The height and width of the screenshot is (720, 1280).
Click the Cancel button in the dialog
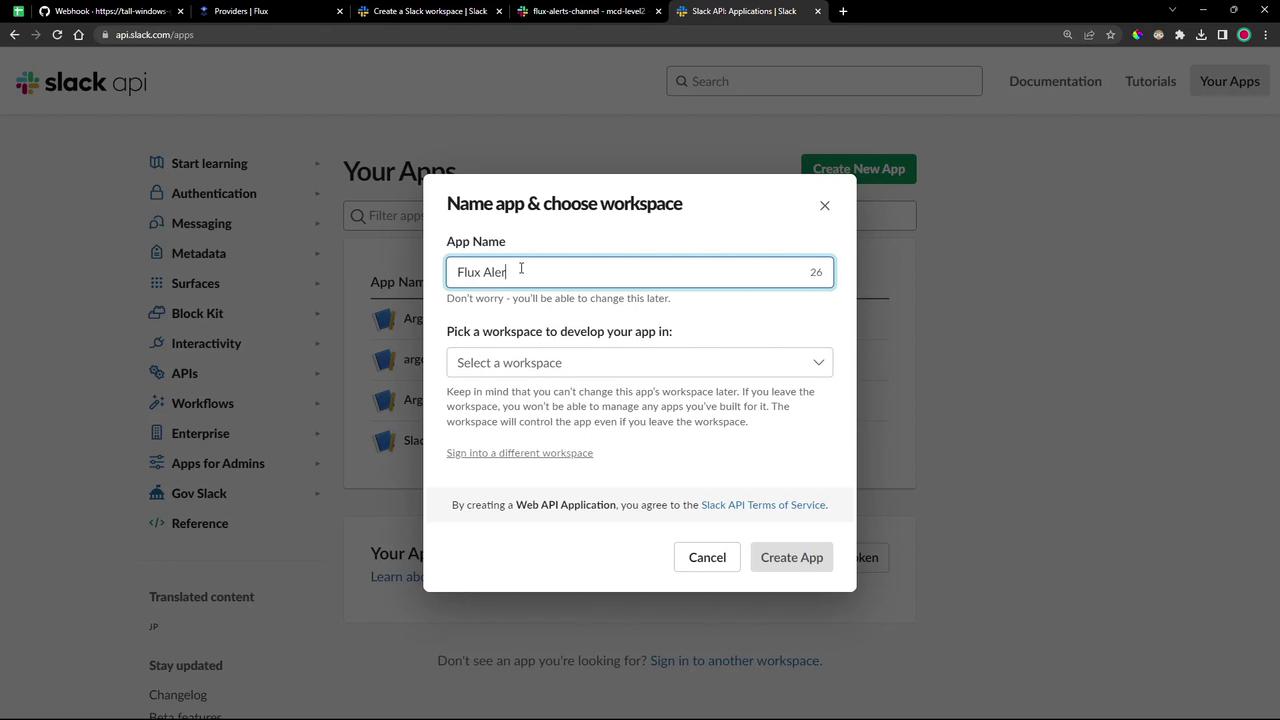707,558
